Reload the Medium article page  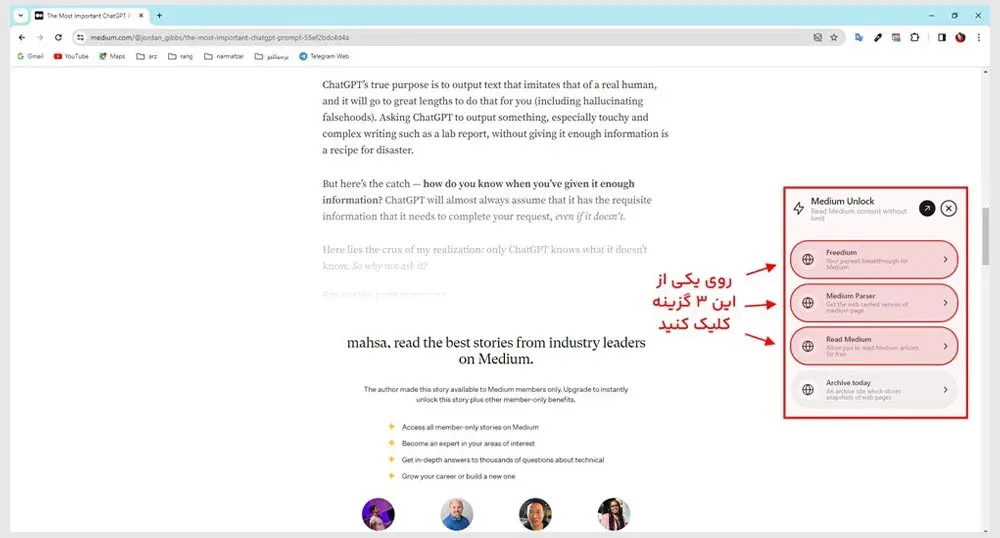tap(58, 38)
